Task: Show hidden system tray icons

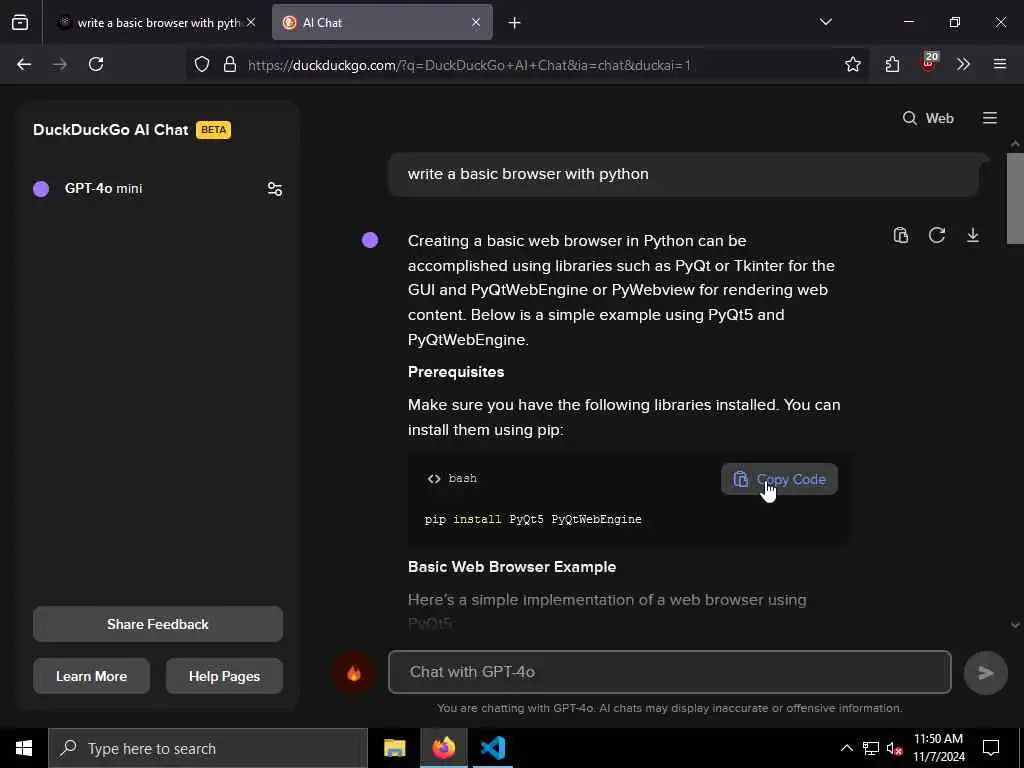Action: pyautogui.click(x=846, y=748)
